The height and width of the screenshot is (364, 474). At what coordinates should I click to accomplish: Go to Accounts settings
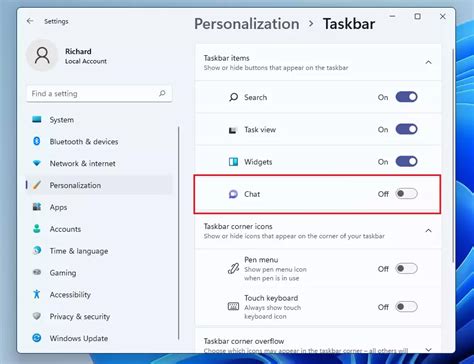pyautogui.click(x=99, y=229)
